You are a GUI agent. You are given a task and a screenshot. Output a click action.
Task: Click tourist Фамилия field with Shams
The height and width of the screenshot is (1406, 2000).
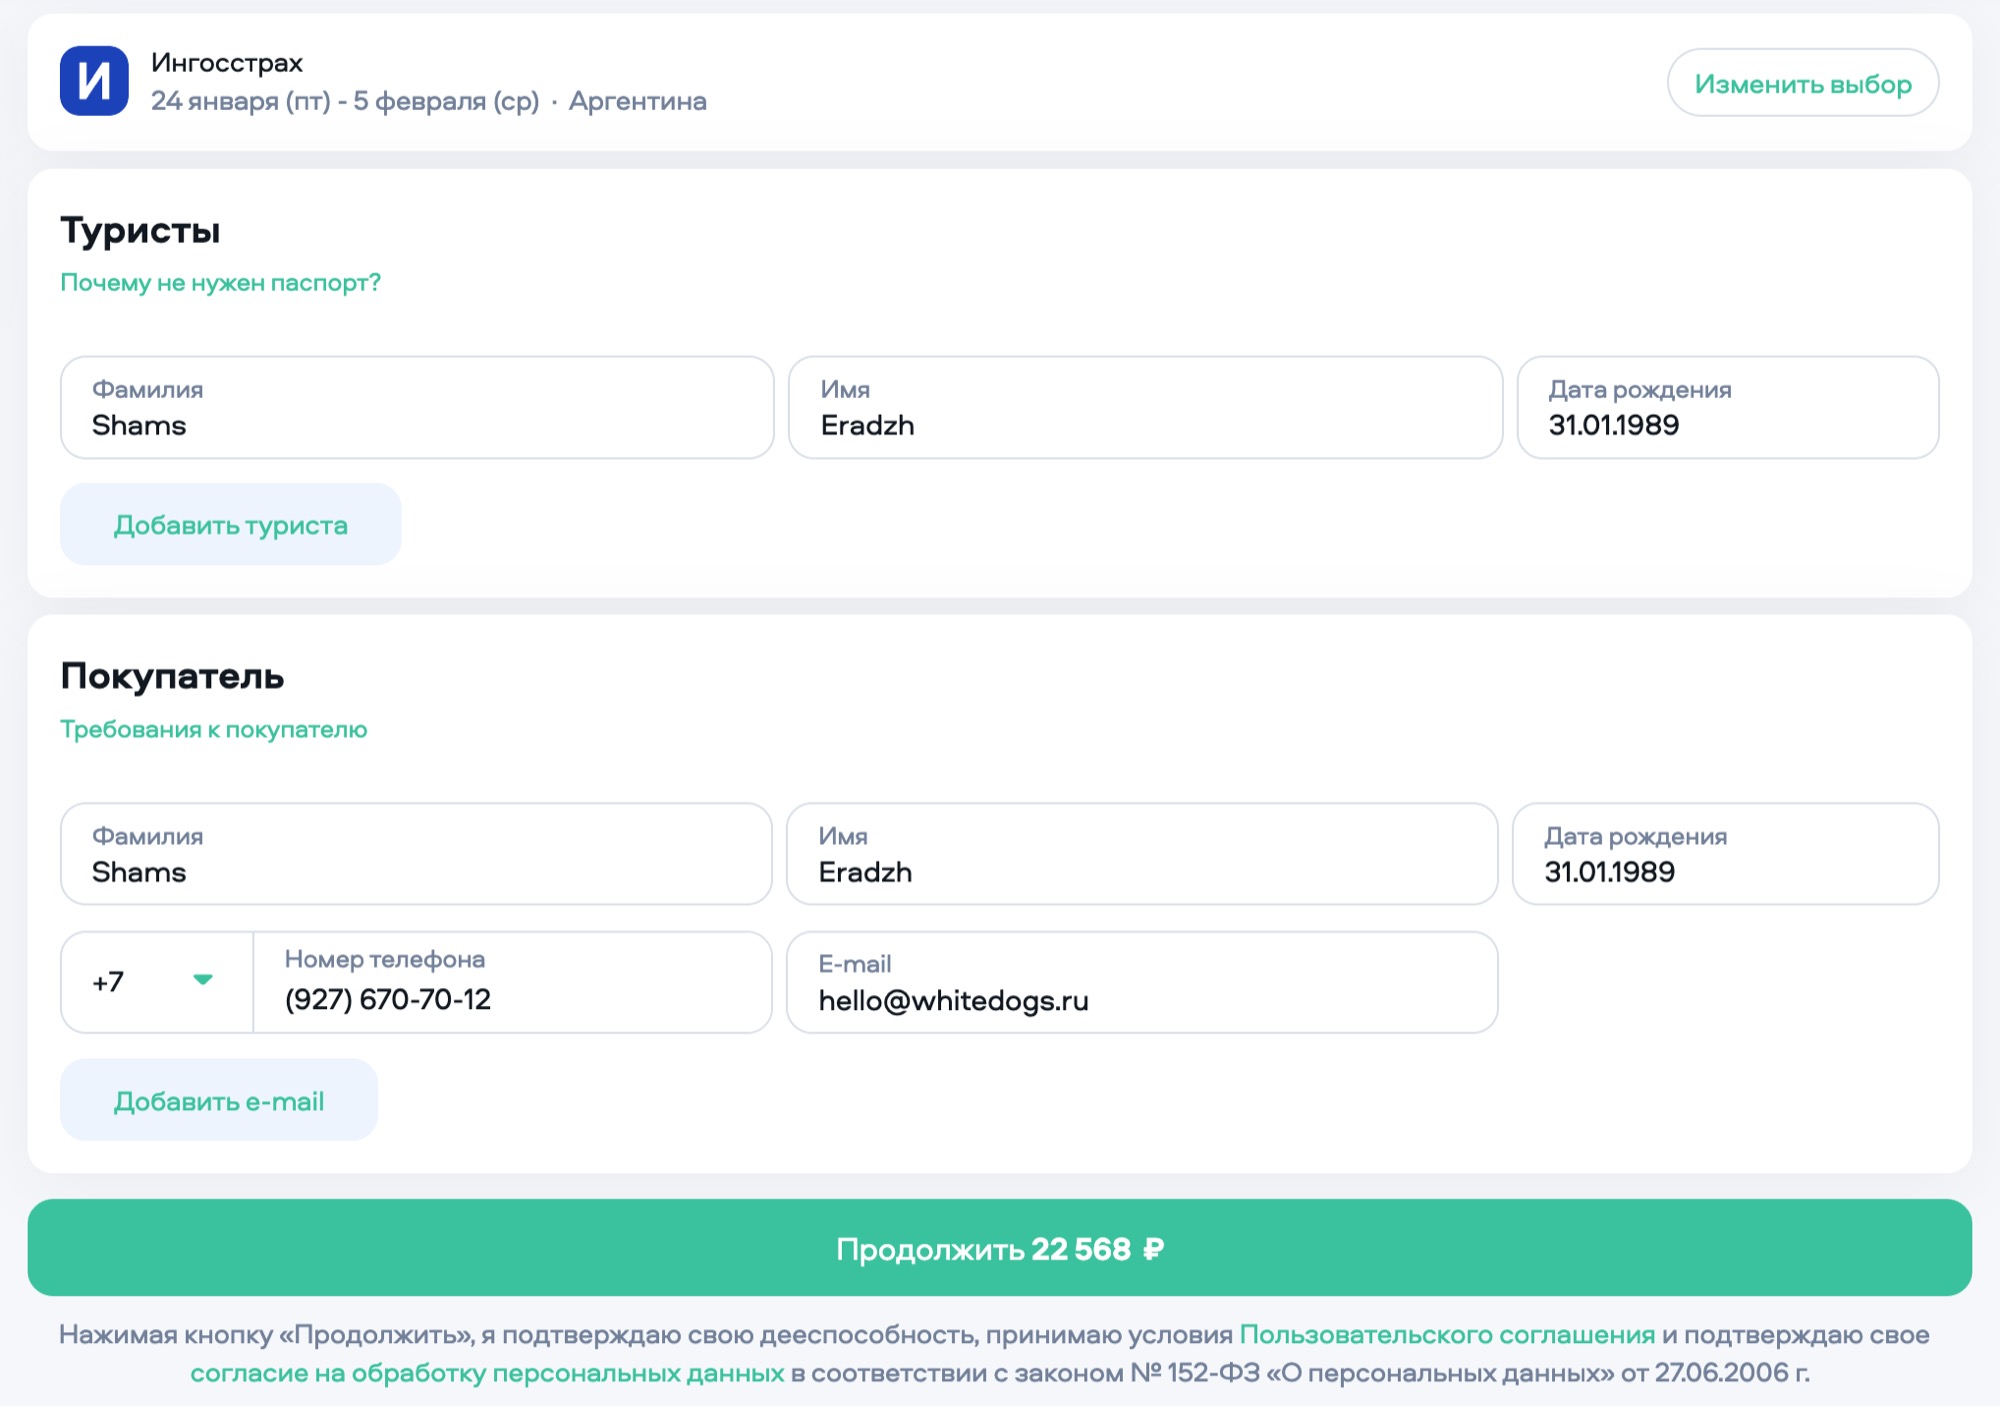[x=417, y=408]
